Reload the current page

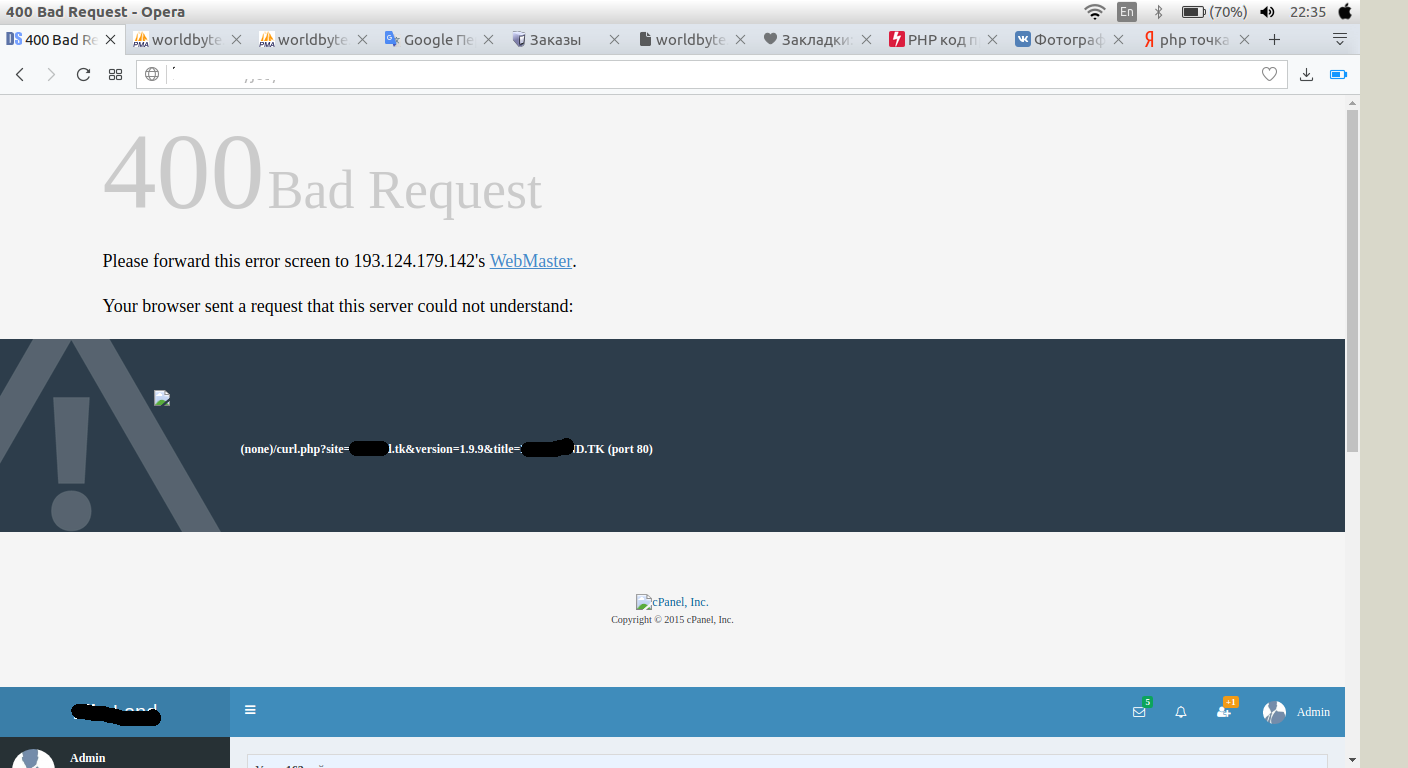coord(83,74)
